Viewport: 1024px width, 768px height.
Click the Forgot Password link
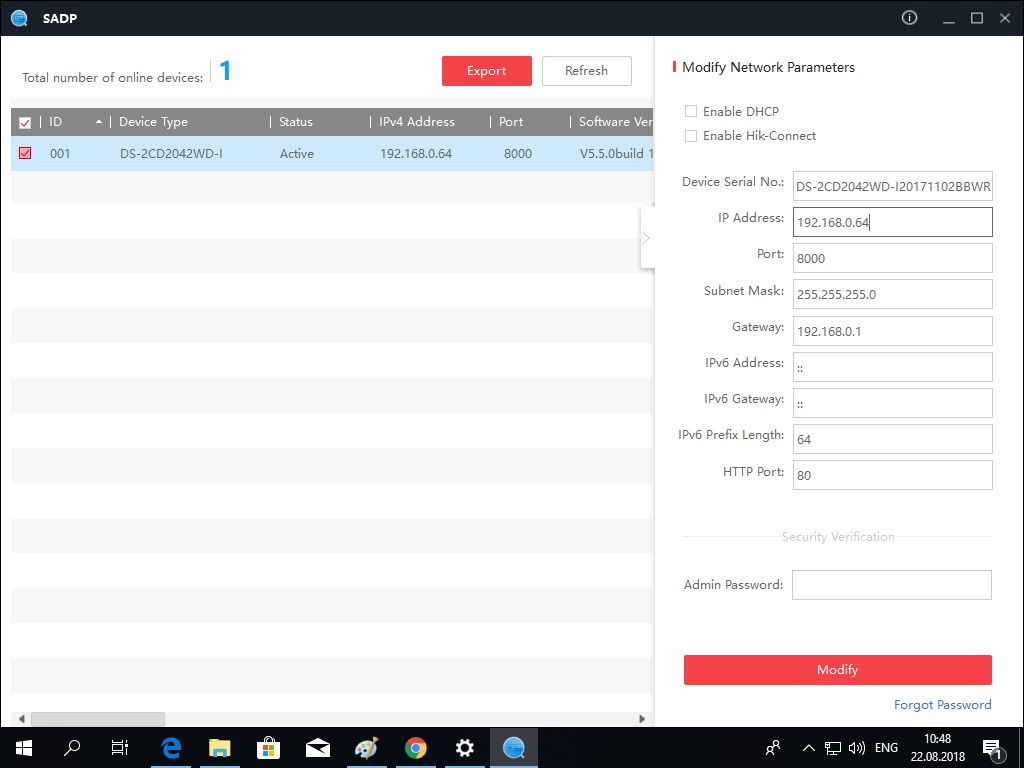(x=942, y=705)
